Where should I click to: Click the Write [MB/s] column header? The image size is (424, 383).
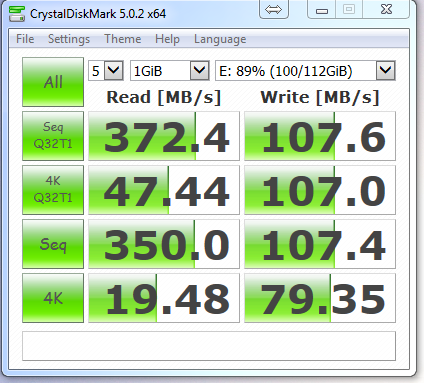(x=320, y=98)
